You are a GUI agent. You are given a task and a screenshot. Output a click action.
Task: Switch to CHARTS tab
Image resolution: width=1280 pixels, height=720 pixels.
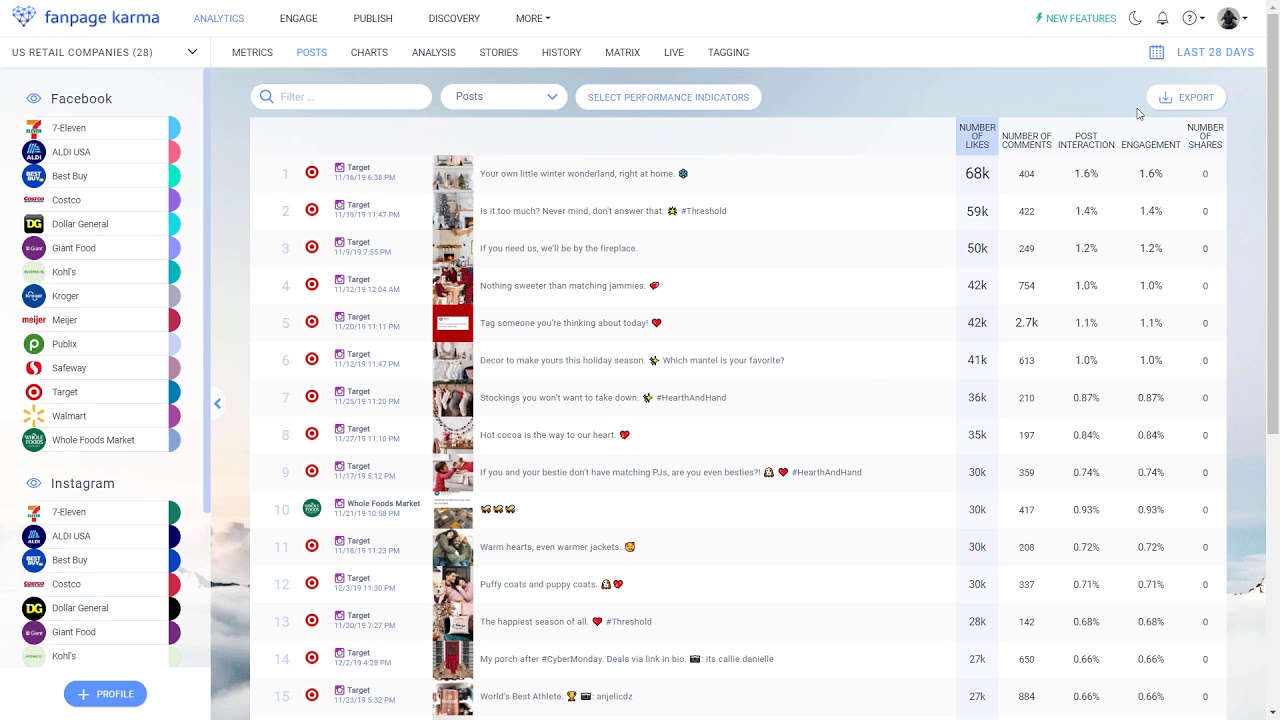369,52
